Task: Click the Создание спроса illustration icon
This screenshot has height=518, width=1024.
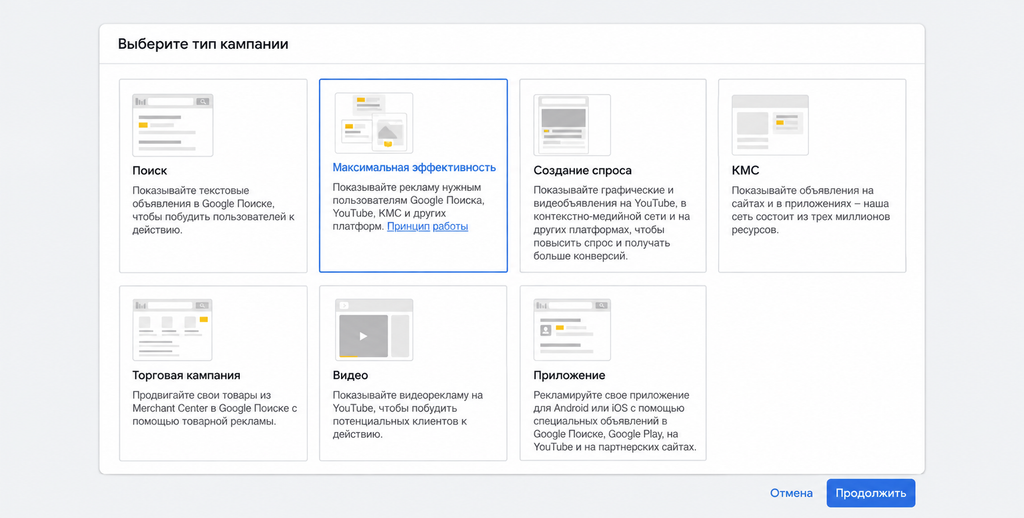Action: point(572,125)
